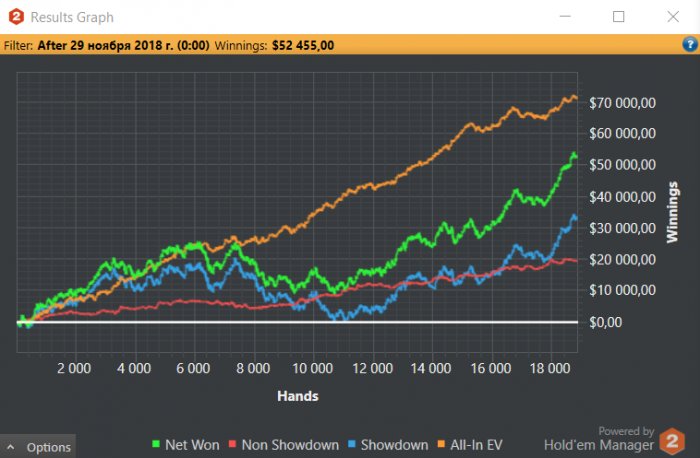Select the All-In EV legend label

(476, 445)
